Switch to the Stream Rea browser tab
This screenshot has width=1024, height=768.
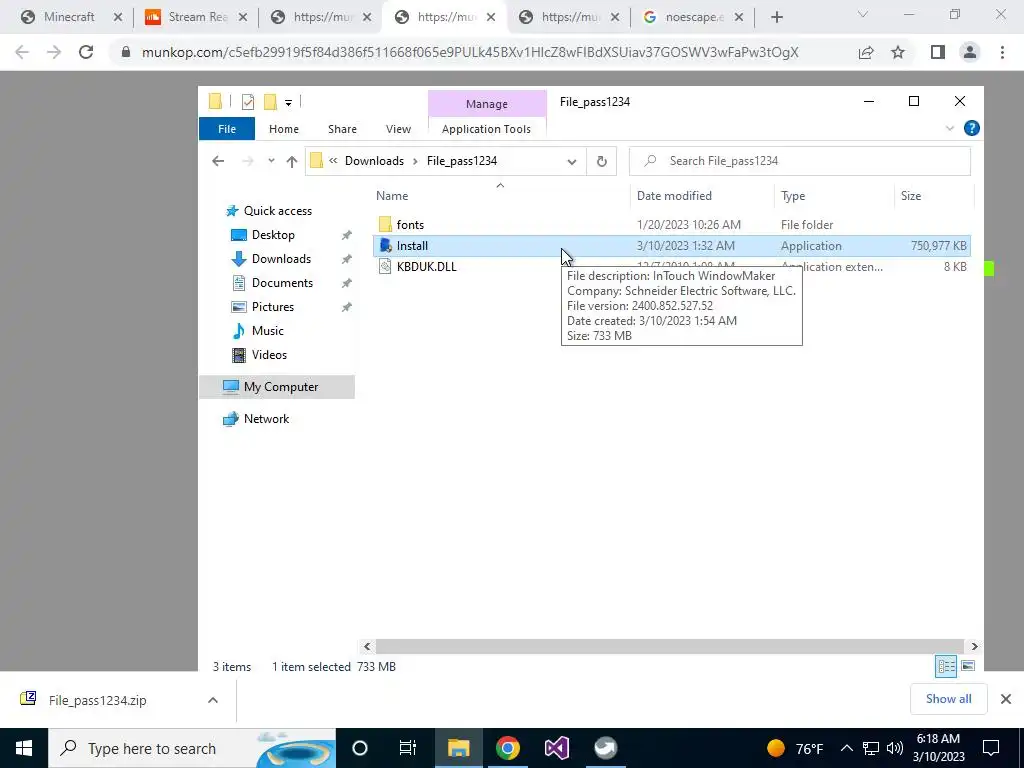click(197, 17)
